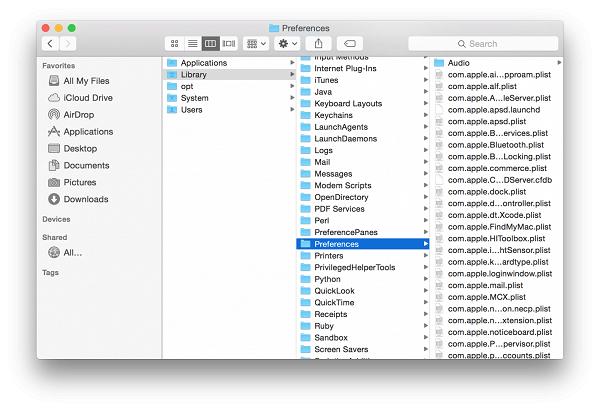
Task: Open AirDrop in sidebar
Action: point(71,114)
